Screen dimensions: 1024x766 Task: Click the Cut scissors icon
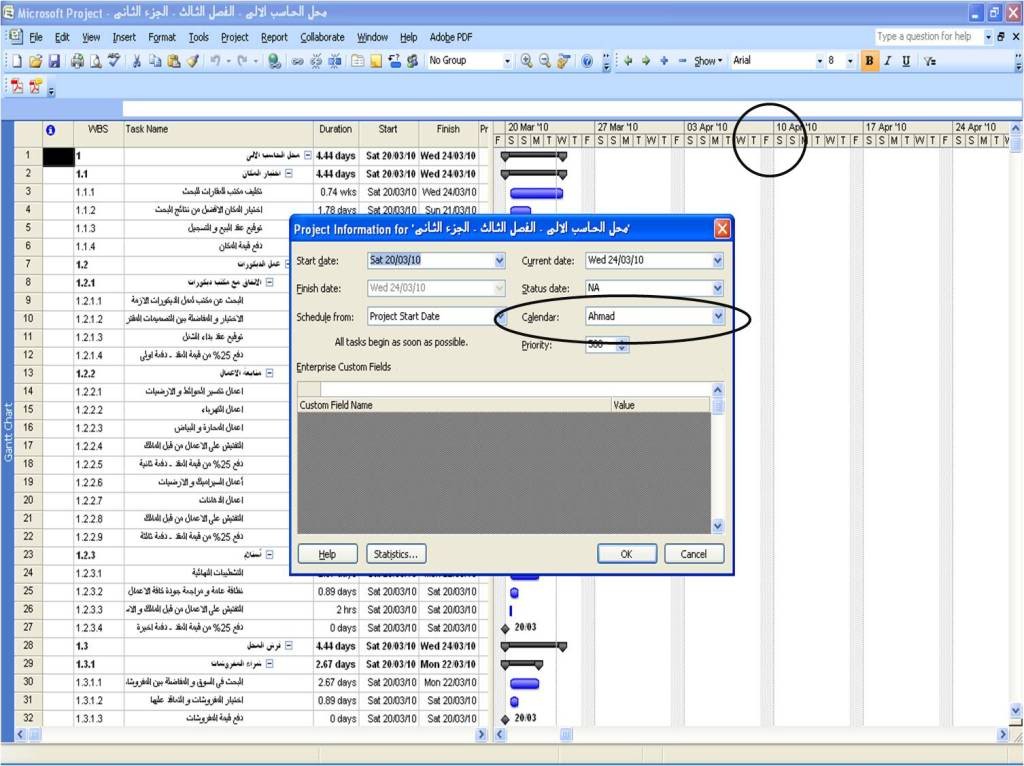(136, 61)
